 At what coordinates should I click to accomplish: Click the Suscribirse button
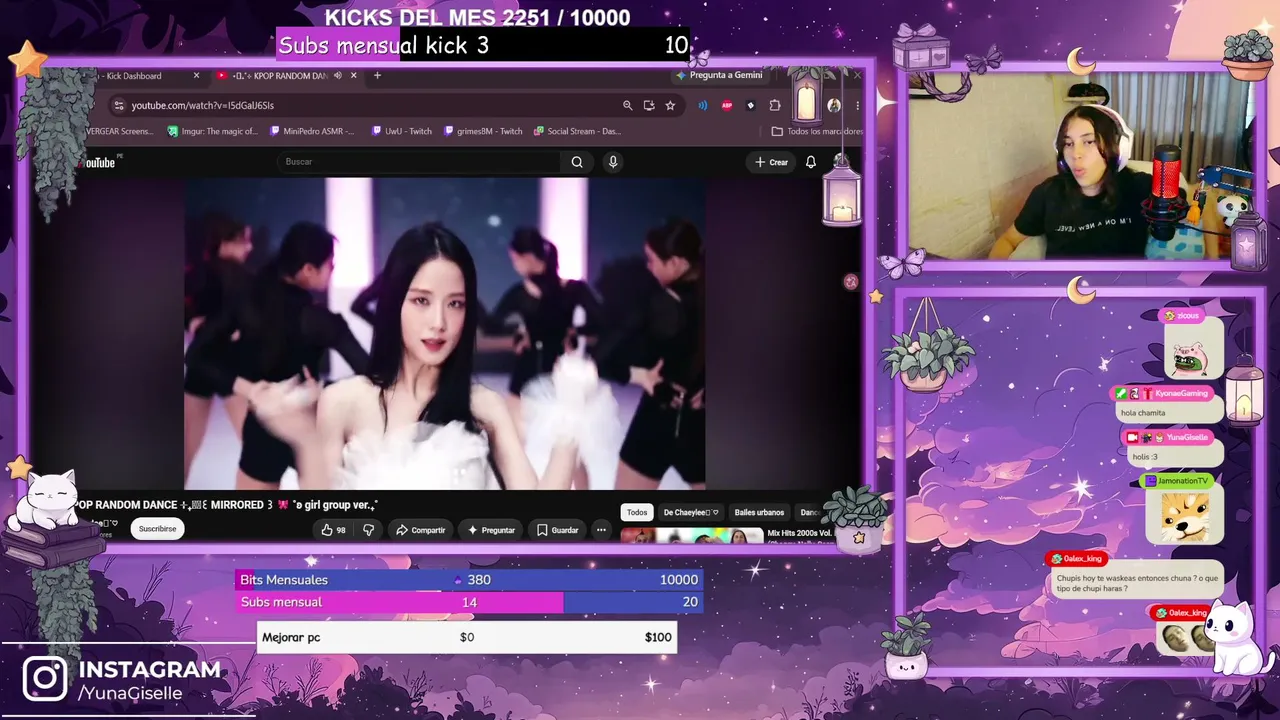tap(157, 529)
